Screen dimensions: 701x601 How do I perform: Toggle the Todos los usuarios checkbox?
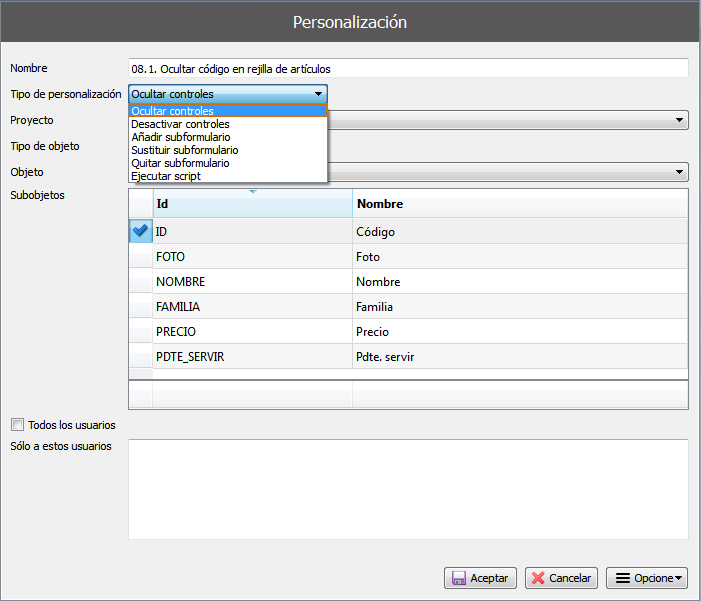(17, 424)
